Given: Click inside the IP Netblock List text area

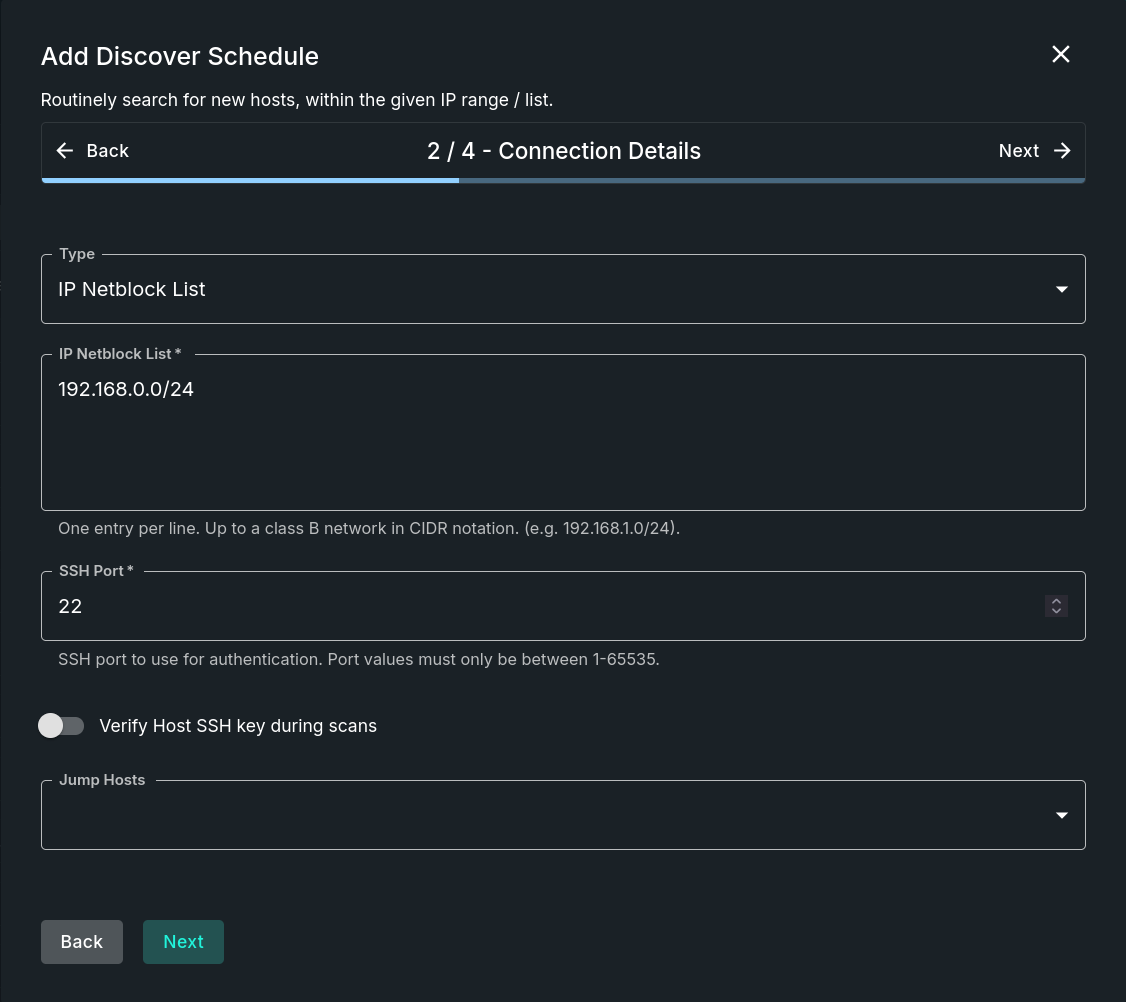Looking at the screenshot, I should 563,432.
